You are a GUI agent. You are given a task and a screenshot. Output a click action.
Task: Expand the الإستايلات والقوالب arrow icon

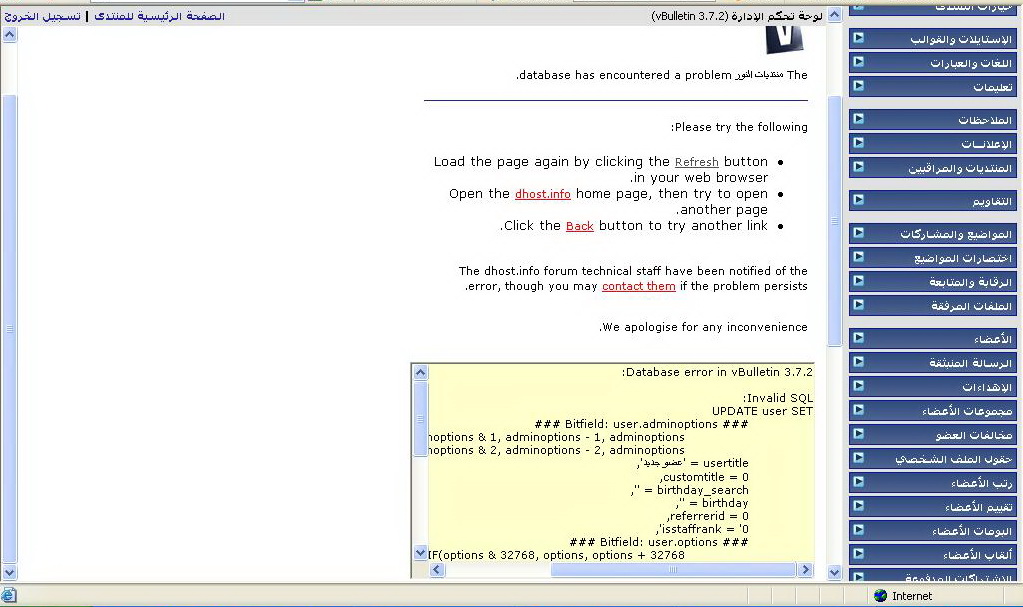click(x=858, y=39)
